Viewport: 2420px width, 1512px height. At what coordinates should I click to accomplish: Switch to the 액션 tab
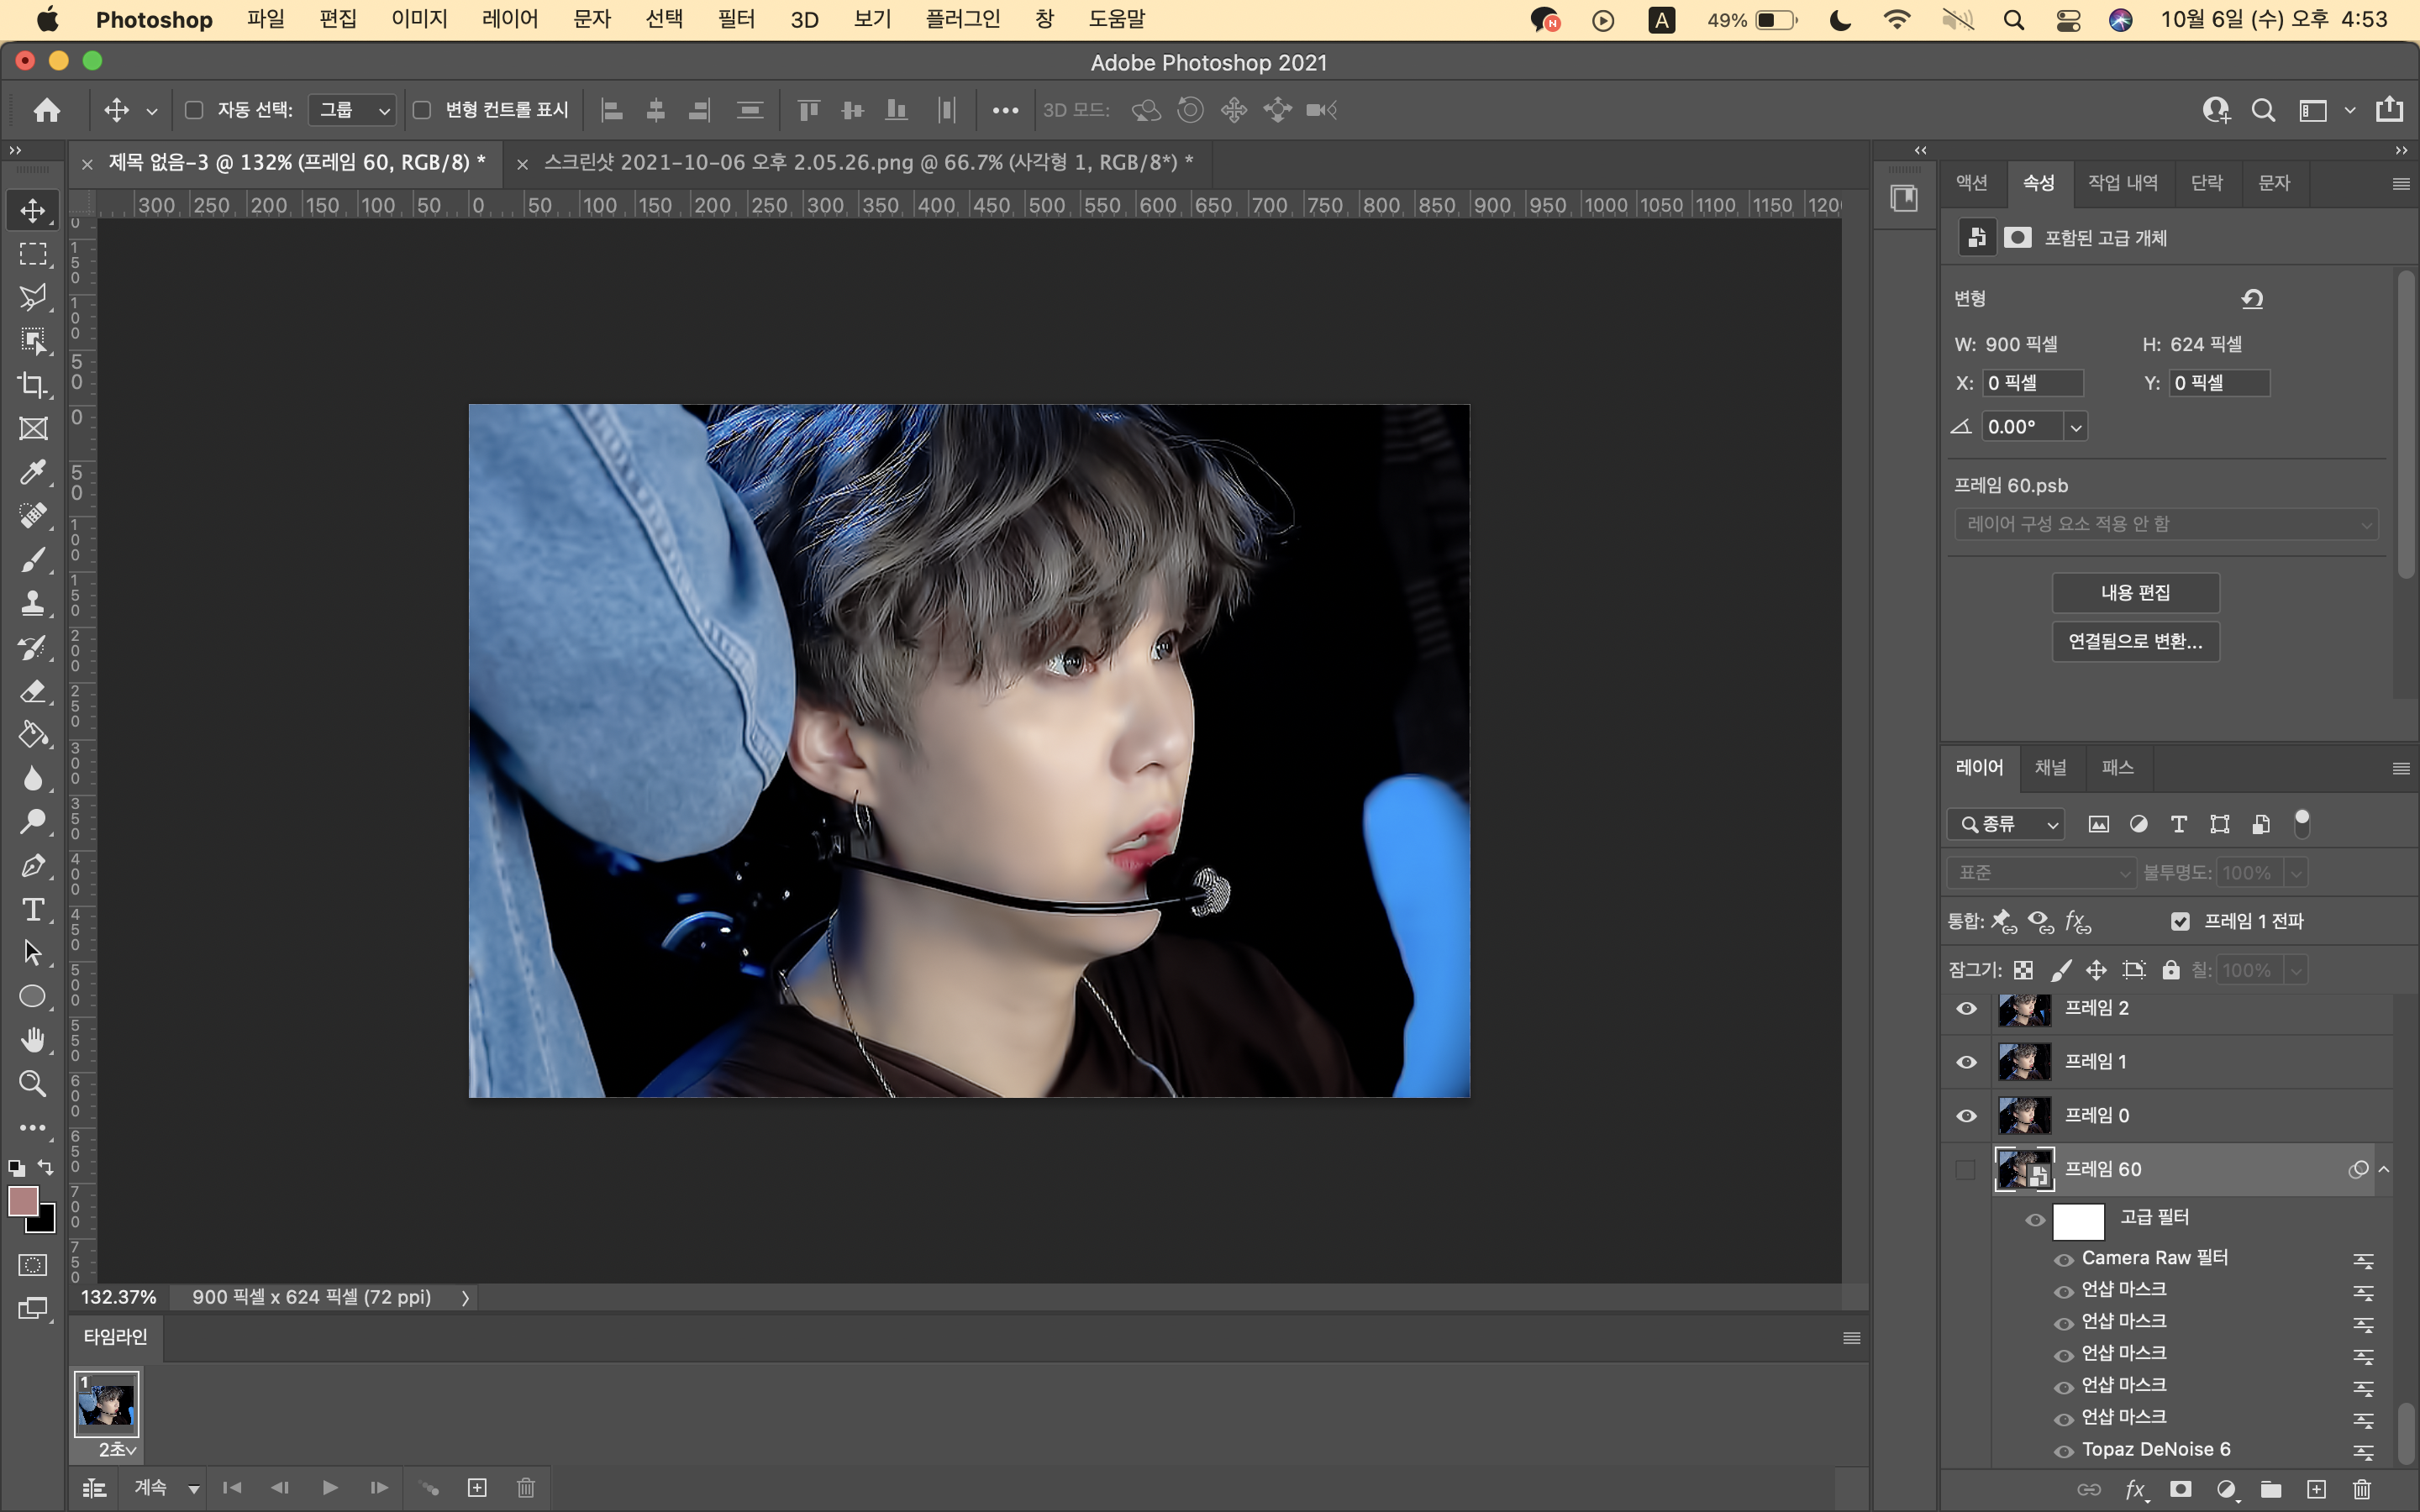(x=1971, y=182)
